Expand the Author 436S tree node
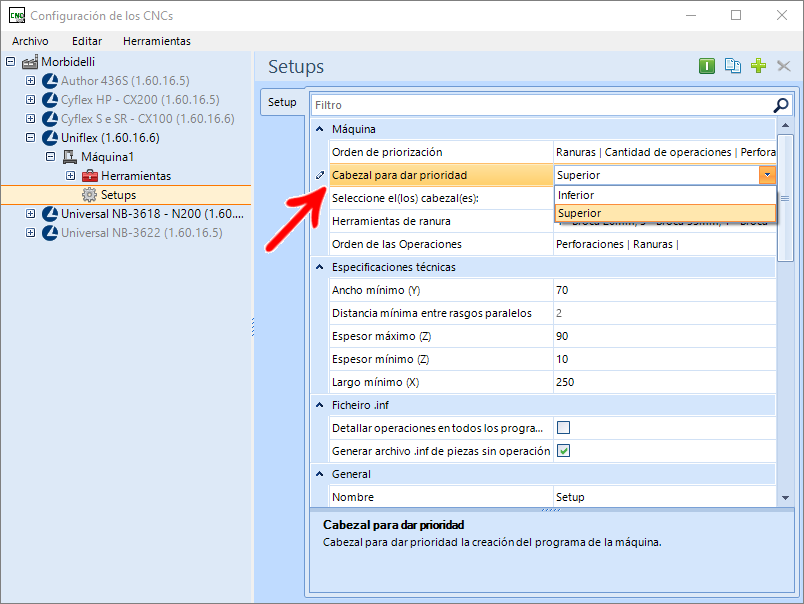This screenshot has height=604, width=804. (x=30, y=81)
